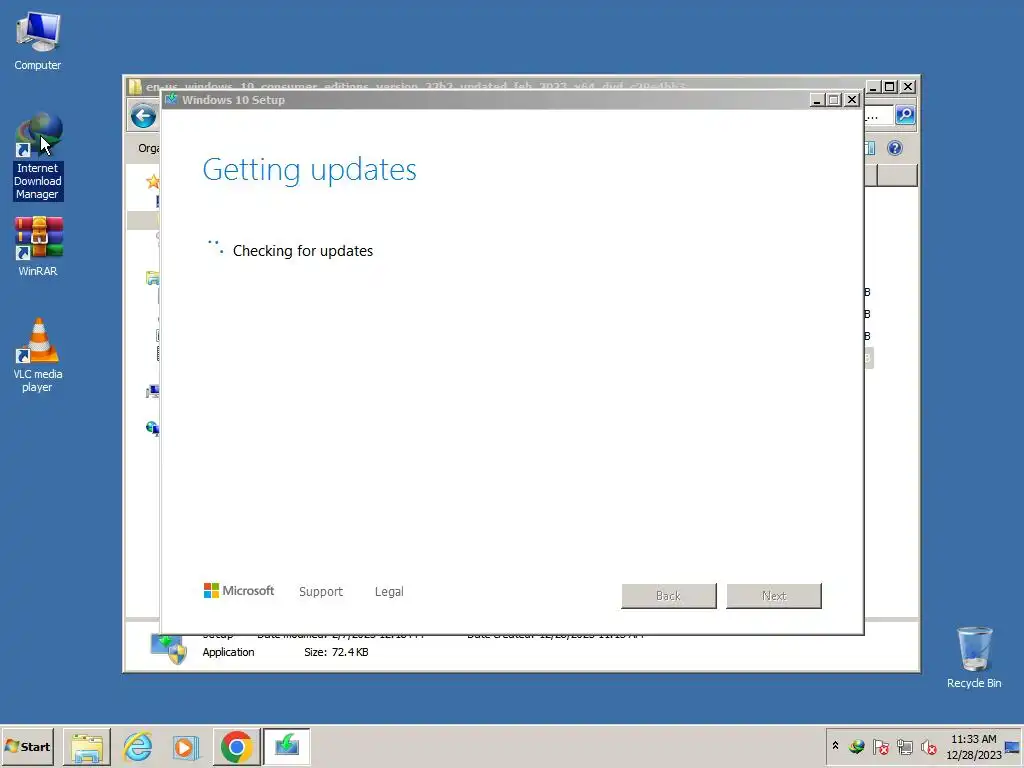Open the network tray icon
The image size is (1024, 768).
[904, 746]
